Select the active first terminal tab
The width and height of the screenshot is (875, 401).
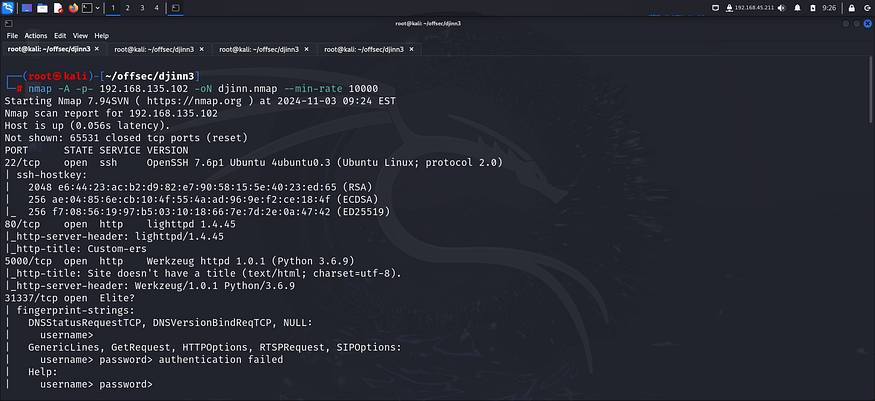tap(53, 49)
